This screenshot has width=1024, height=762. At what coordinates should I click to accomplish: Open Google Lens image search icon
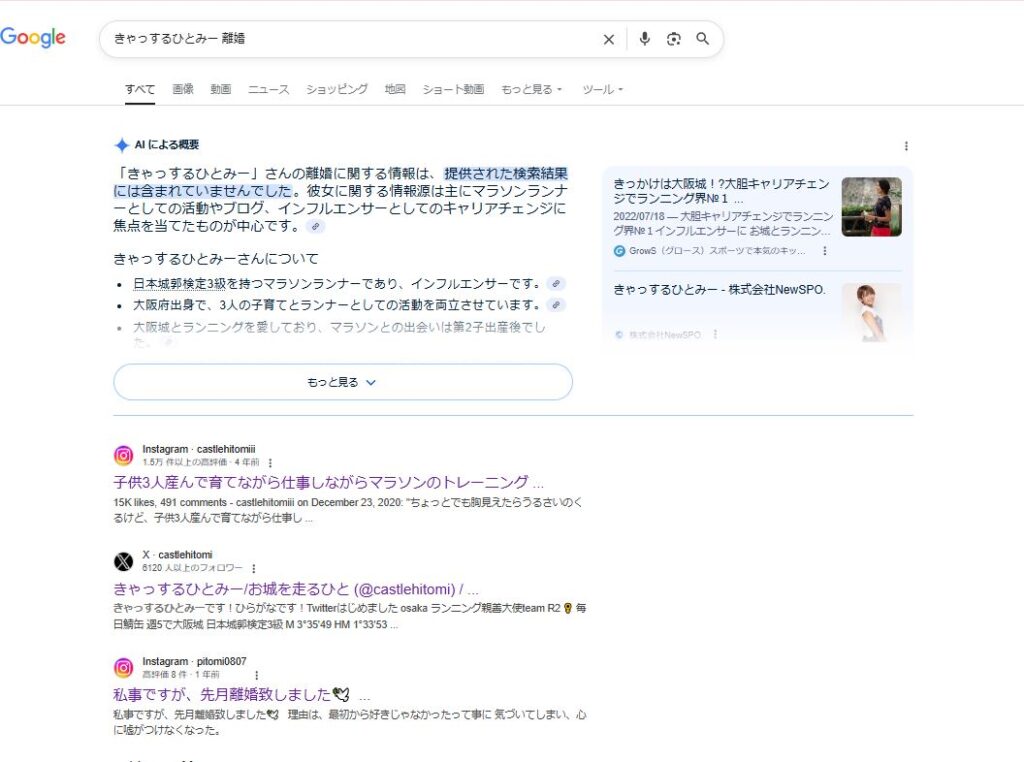click(x=673, y=39)
